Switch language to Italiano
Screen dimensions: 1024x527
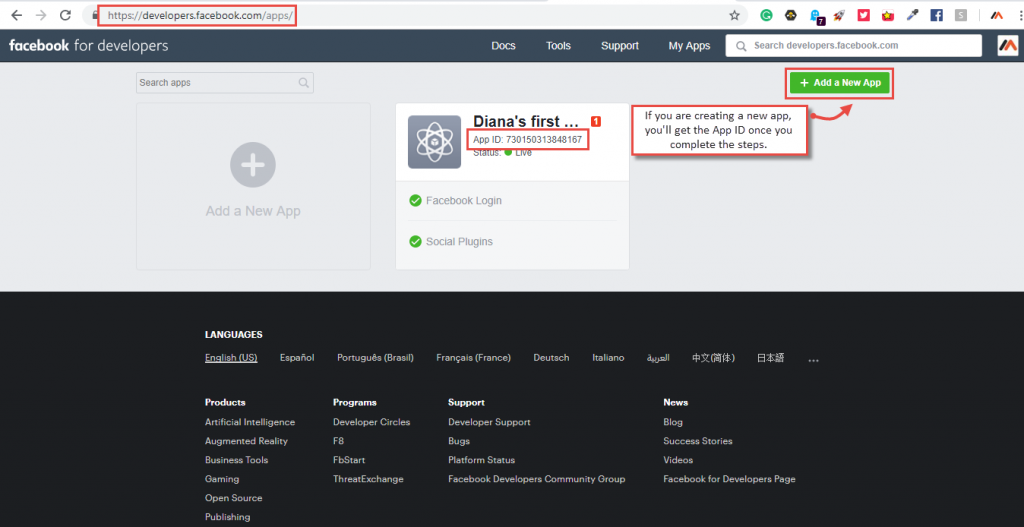click(608, 358)
